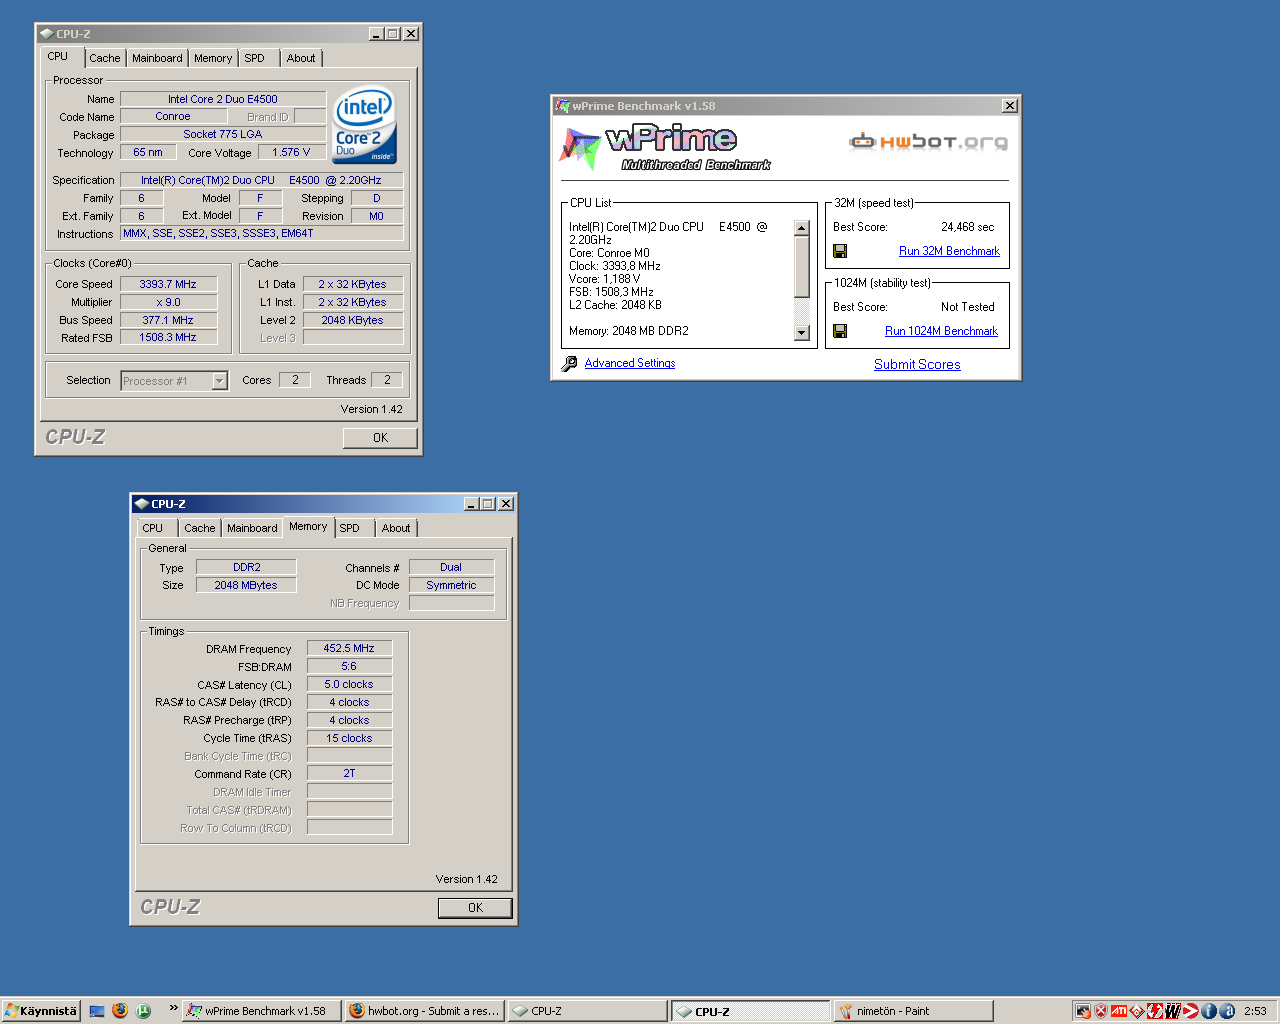1280x1024 pixels.
Task: Open Mainboard tab in CPU-Z Processor window
Action: click(x=157, y=58)
